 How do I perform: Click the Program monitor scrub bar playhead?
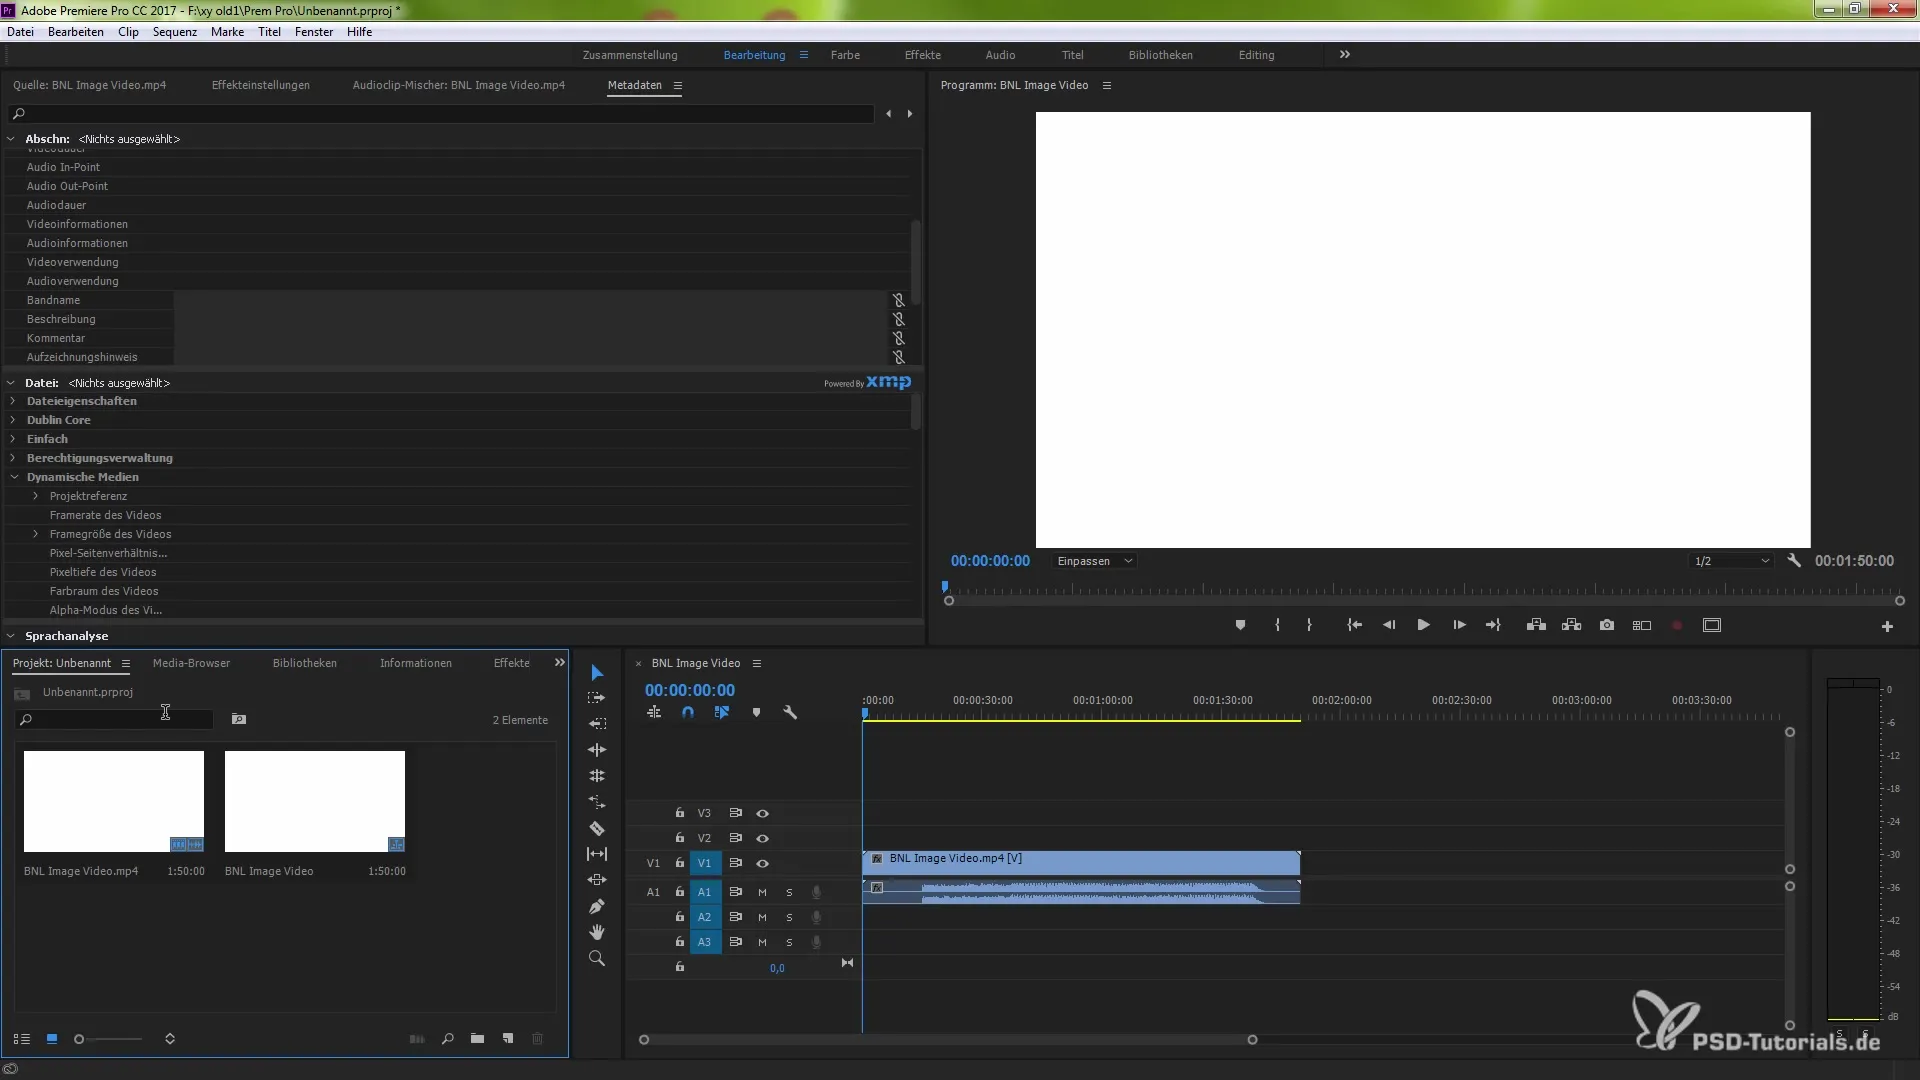point(945,587)
